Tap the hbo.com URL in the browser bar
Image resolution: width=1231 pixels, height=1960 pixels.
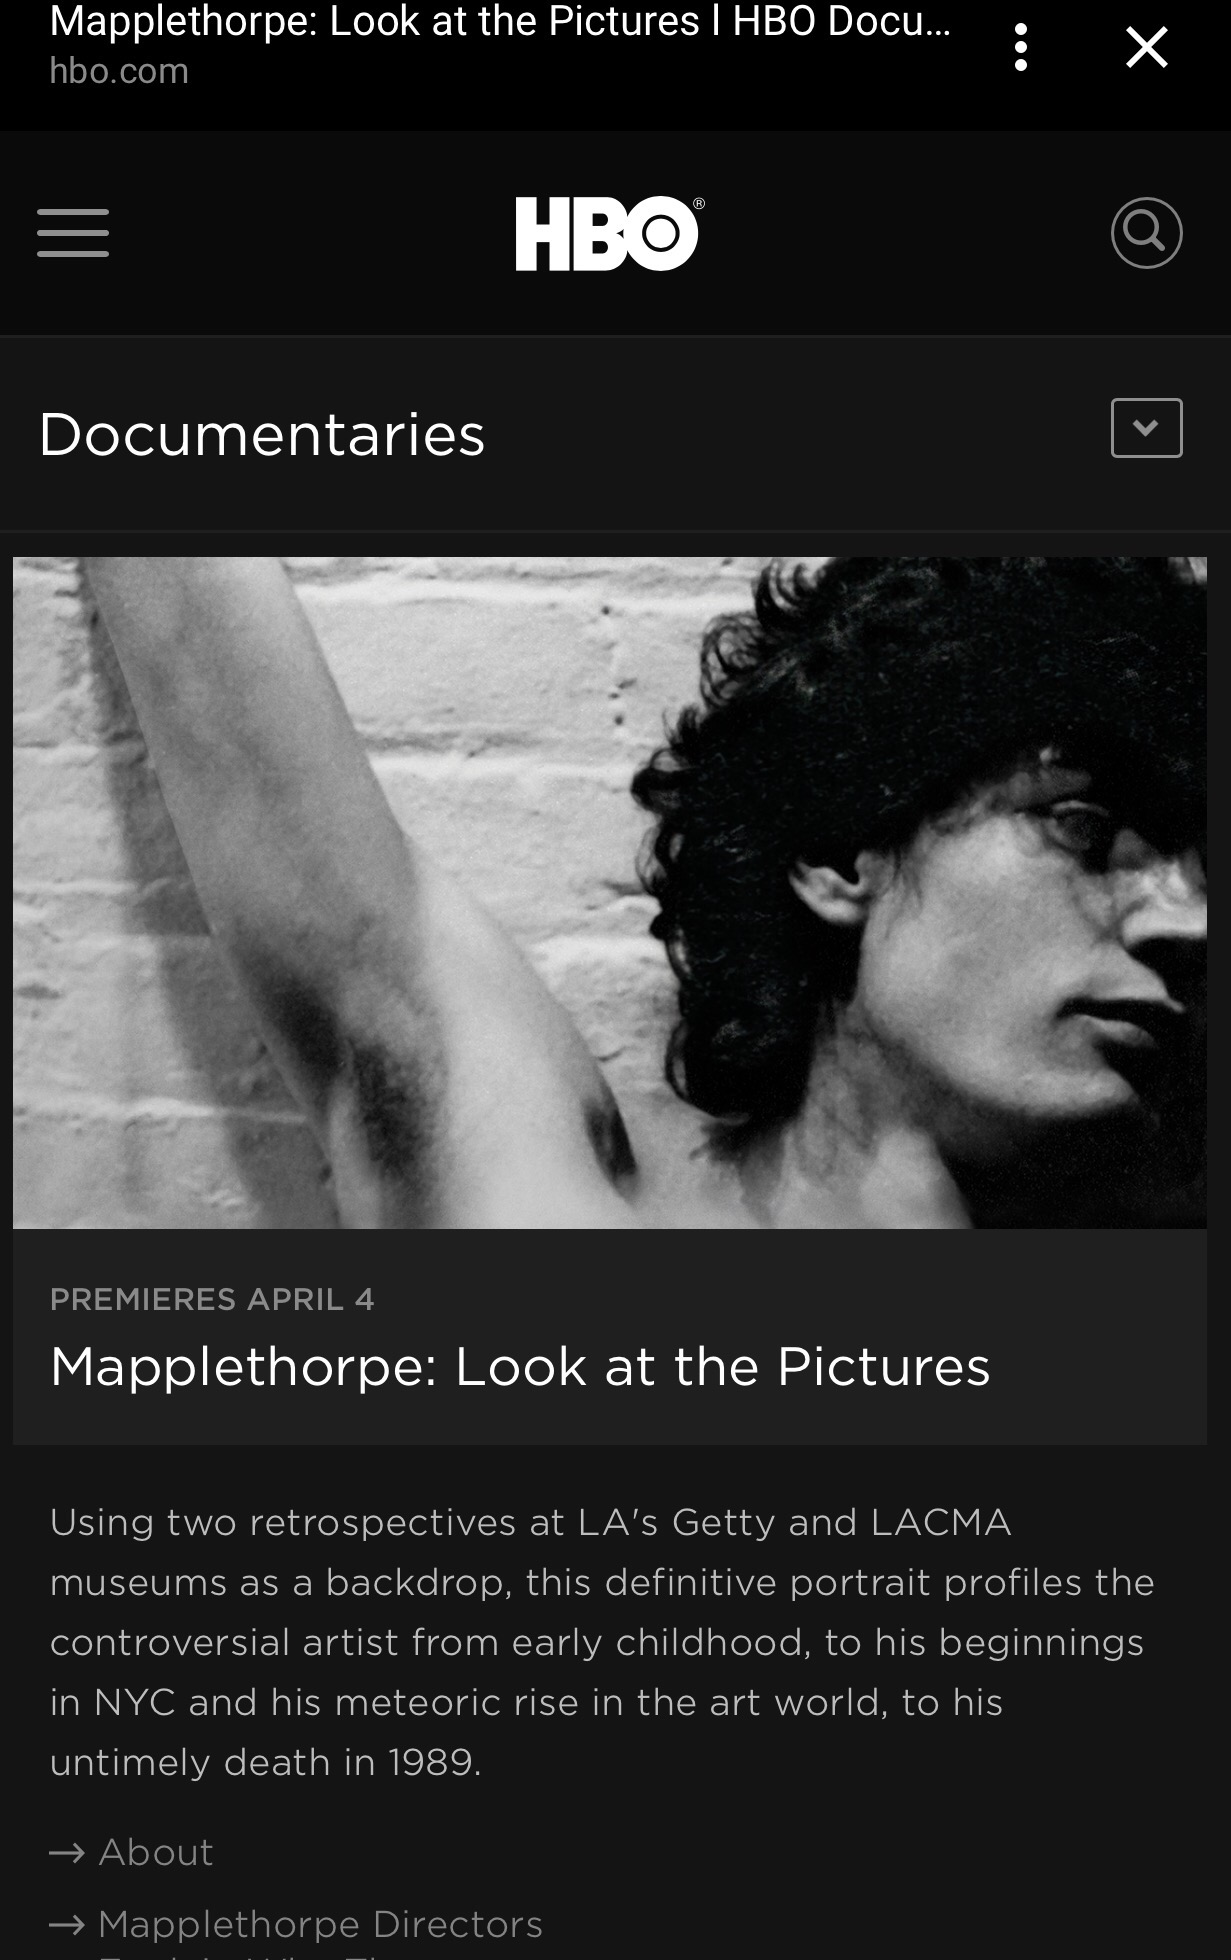119,72
